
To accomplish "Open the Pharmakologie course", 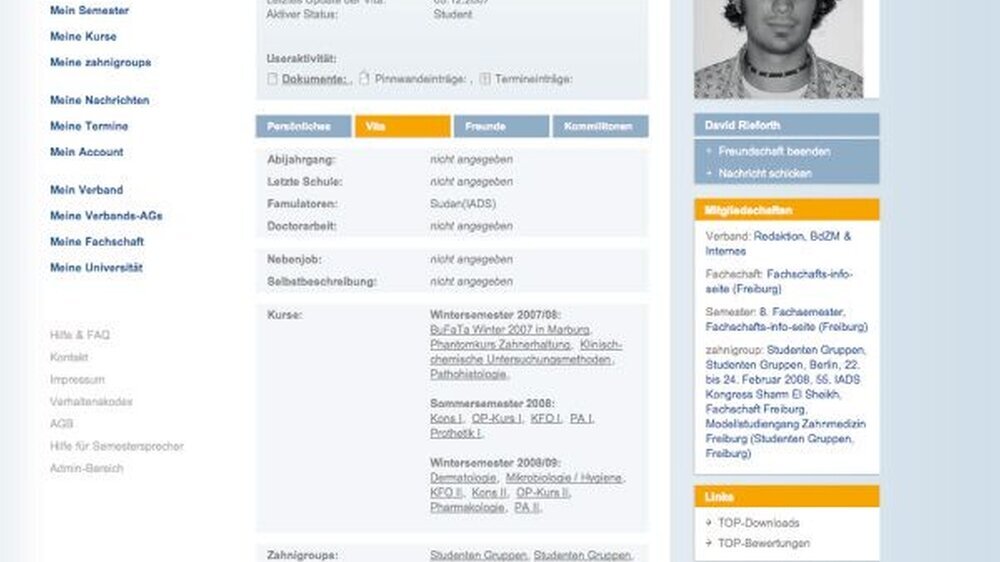I will coord(467,508).
